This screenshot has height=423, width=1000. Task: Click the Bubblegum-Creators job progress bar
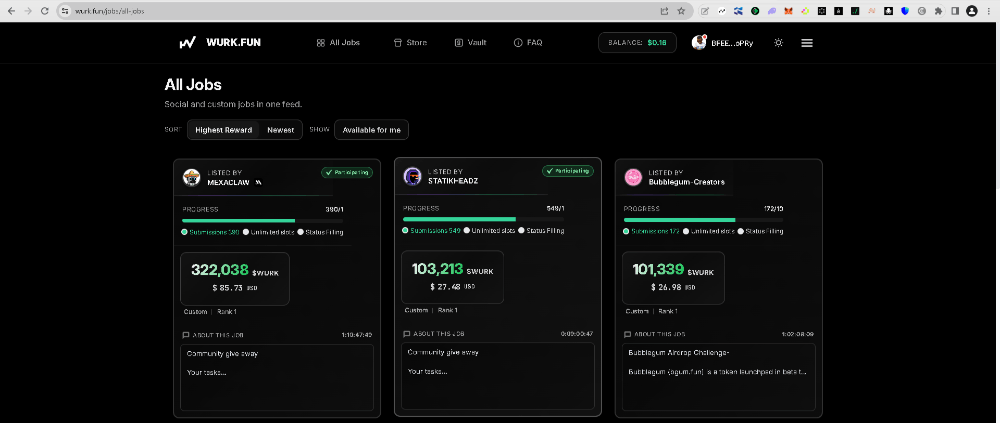[703, 219]
